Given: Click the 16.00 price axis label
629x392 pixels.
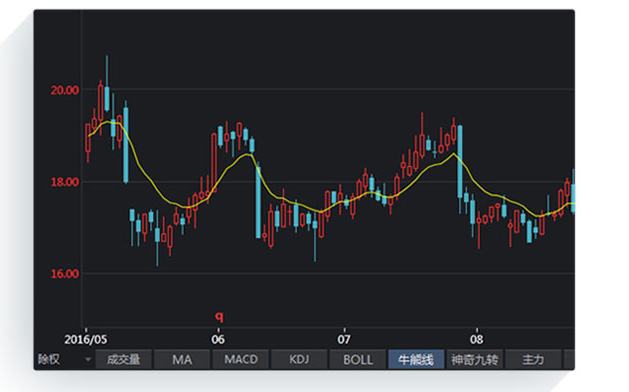Looking at the screenshot, I should pyautogui.click(x=65, y=274).
